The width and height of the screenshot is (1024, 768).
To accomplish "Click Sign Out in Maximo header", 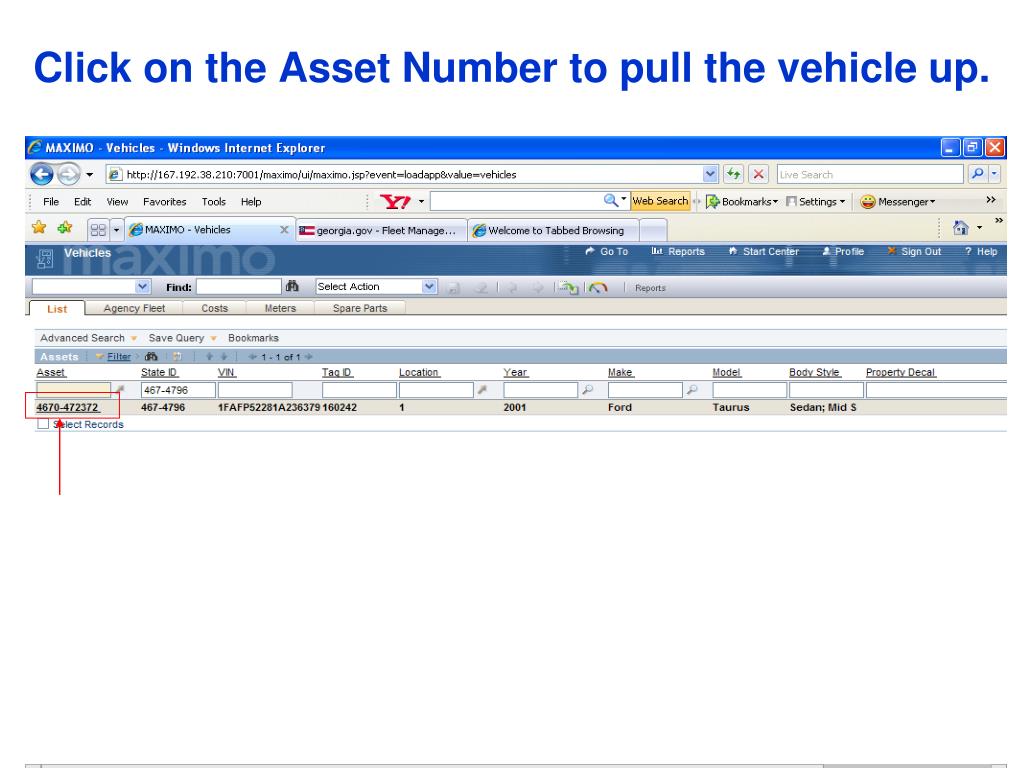I will tap(914, 251).
